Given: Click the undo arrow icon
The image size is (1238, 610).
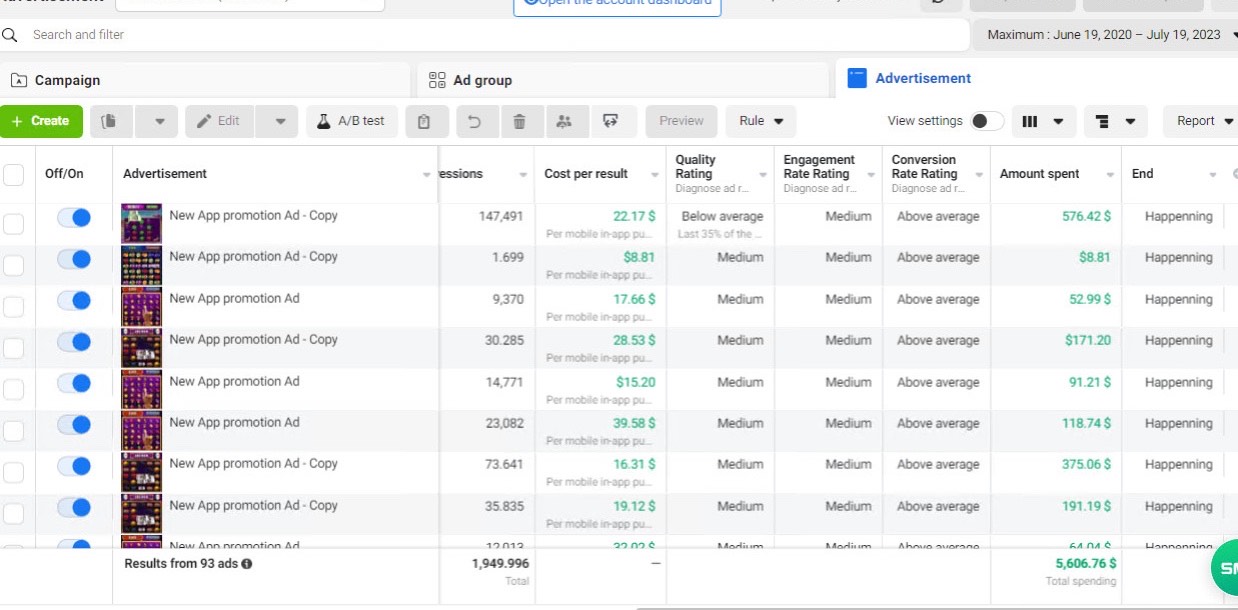Looking at the screenshot, I should [475, 121].
